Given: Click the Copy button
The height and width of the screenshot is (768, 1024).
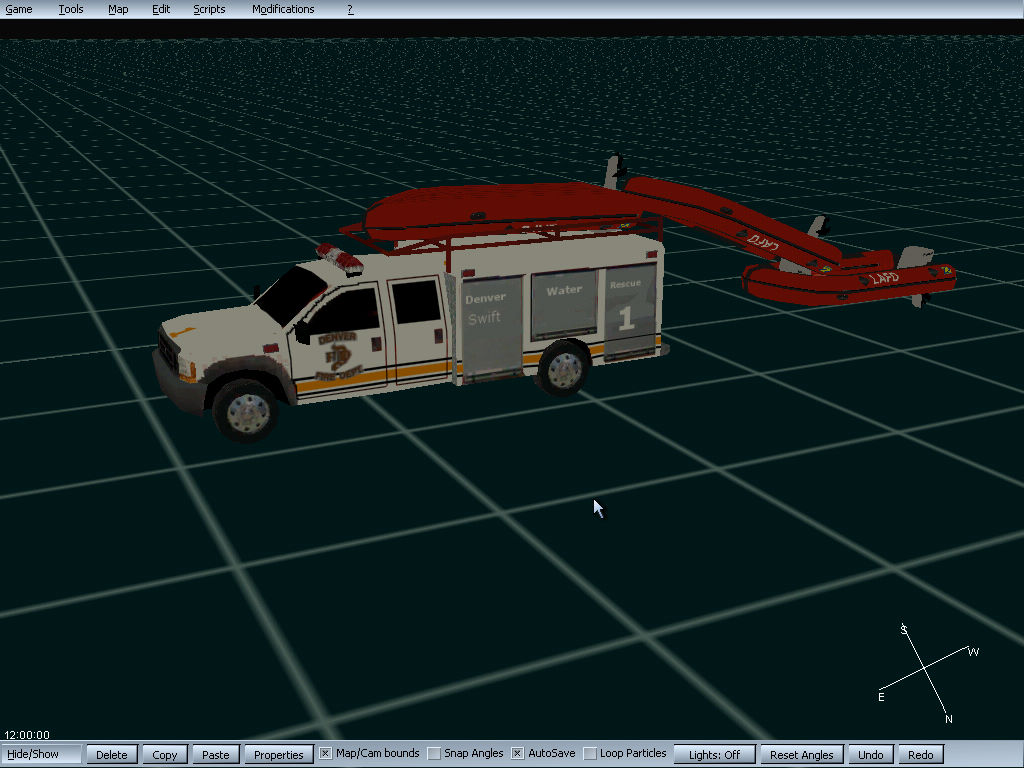Looking at the screenshot, I should click(165, 755).
